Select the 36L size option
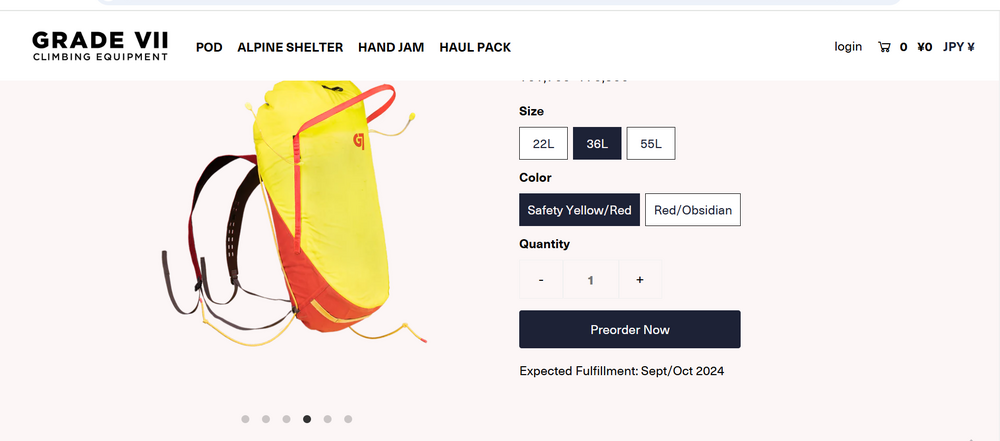Screen dimensions: 1000x441 click(597, 144)
